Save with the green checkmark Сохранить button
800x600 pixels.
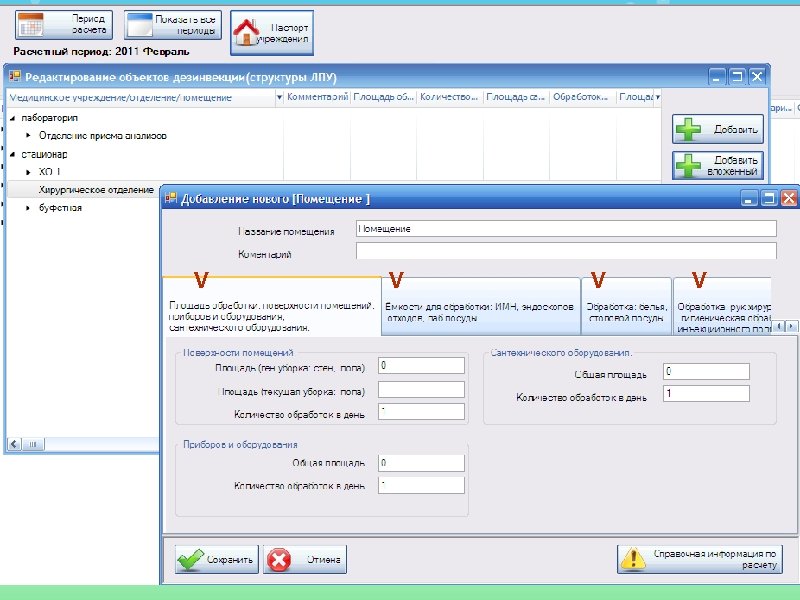coord(217,560)
